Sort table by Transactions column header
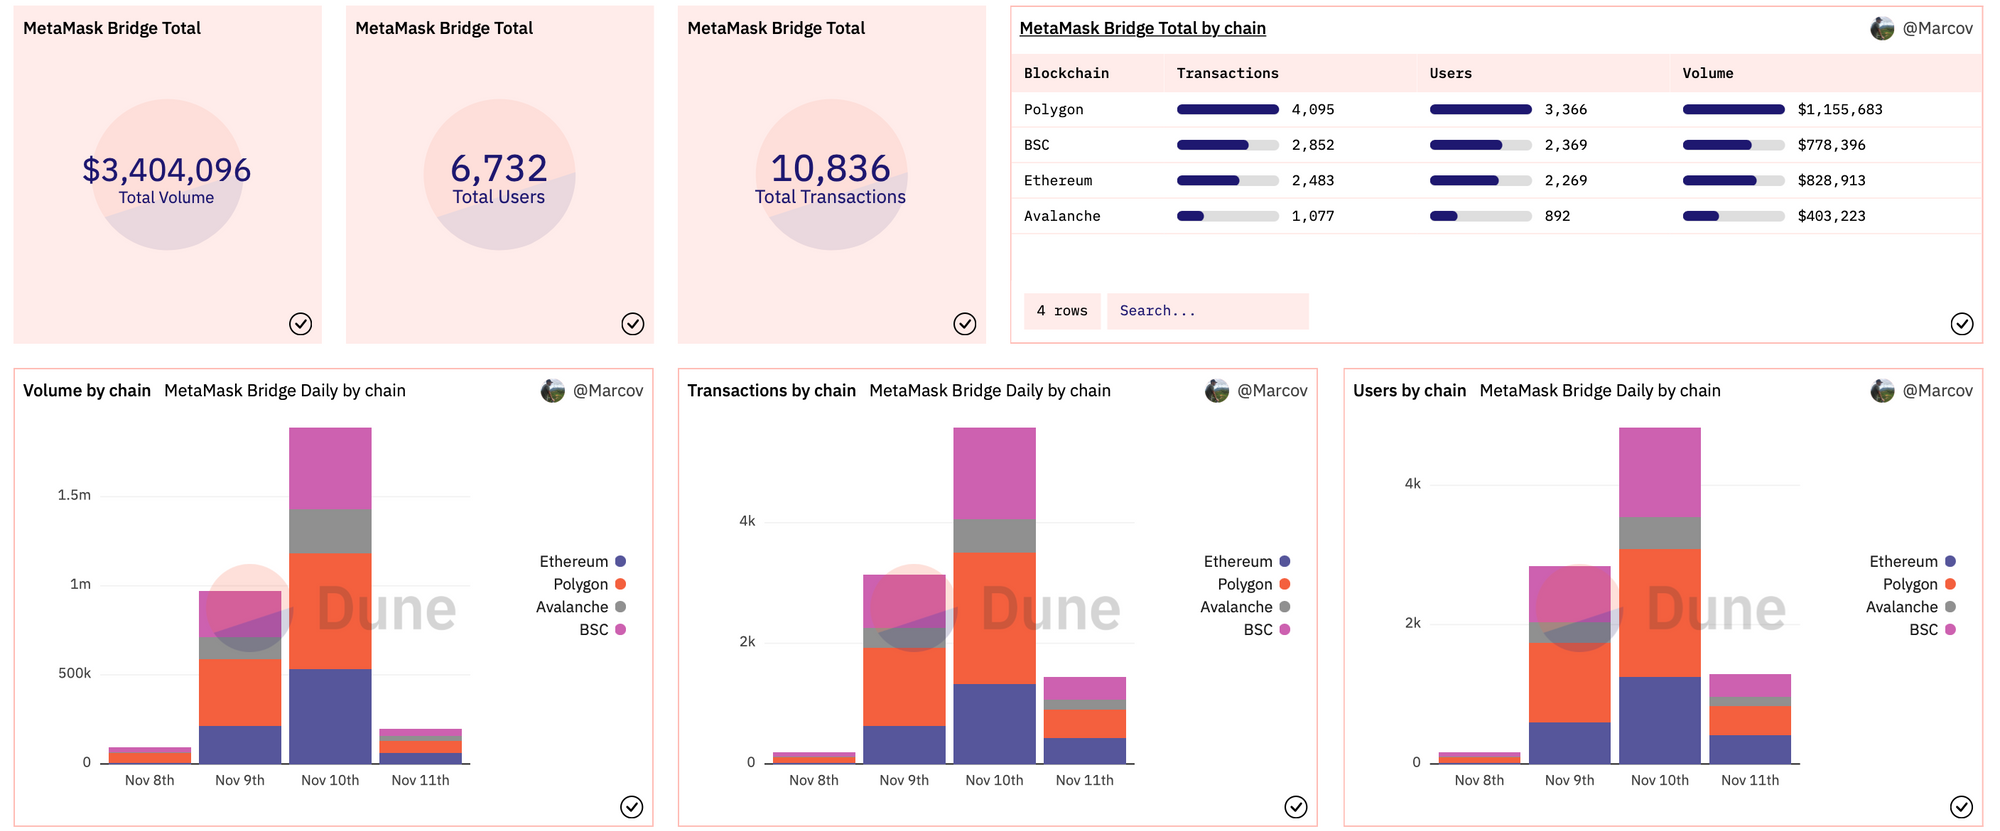 [x=1227, y=74]
